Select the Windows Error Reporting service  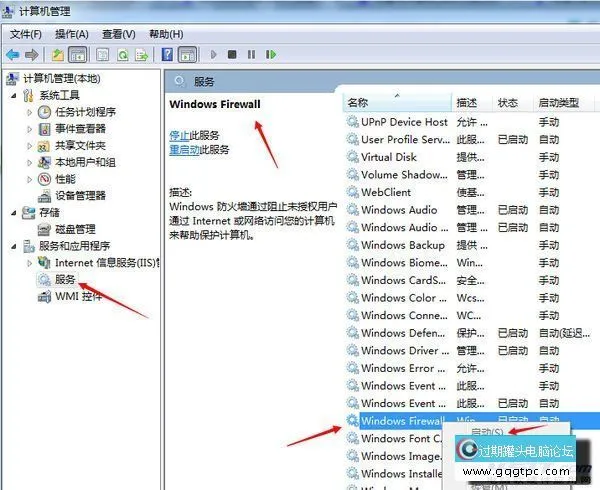pyautogui.click(x=472, y=368)
